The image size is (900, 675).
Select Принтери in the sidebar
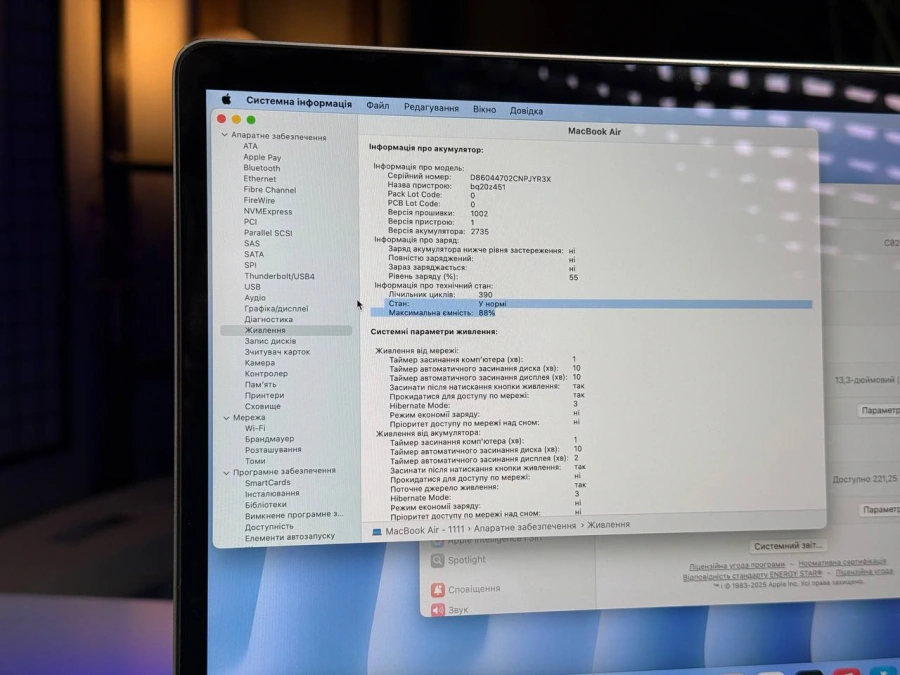265,395
